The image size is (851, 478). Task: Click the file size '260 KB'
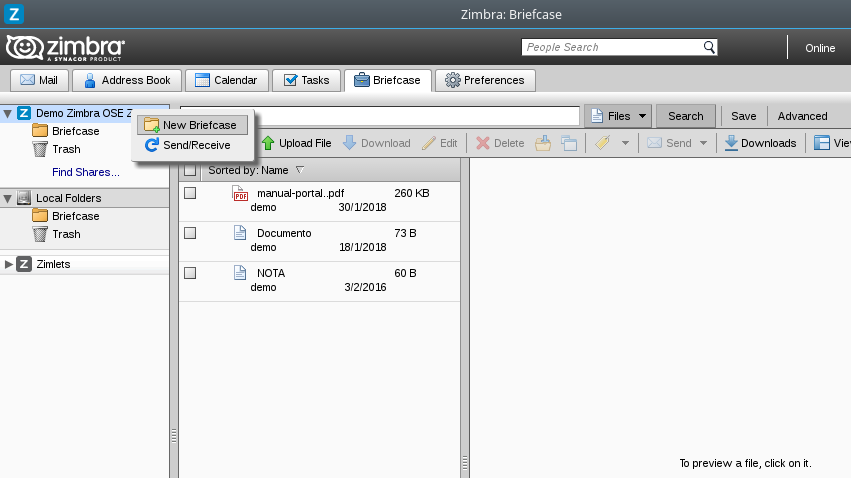tap(412, 193)
